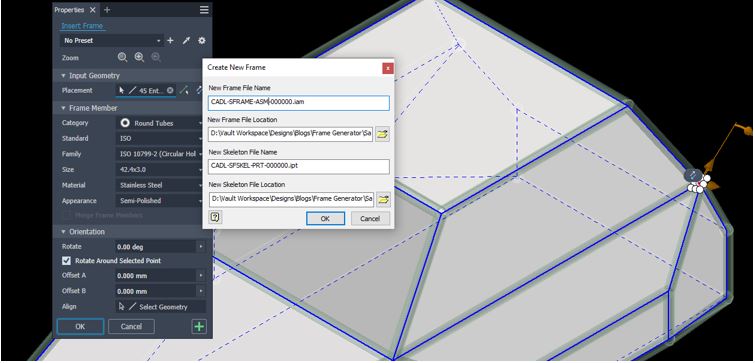
Task: Close the Create New Frame dialog
Action: point(388,68)
